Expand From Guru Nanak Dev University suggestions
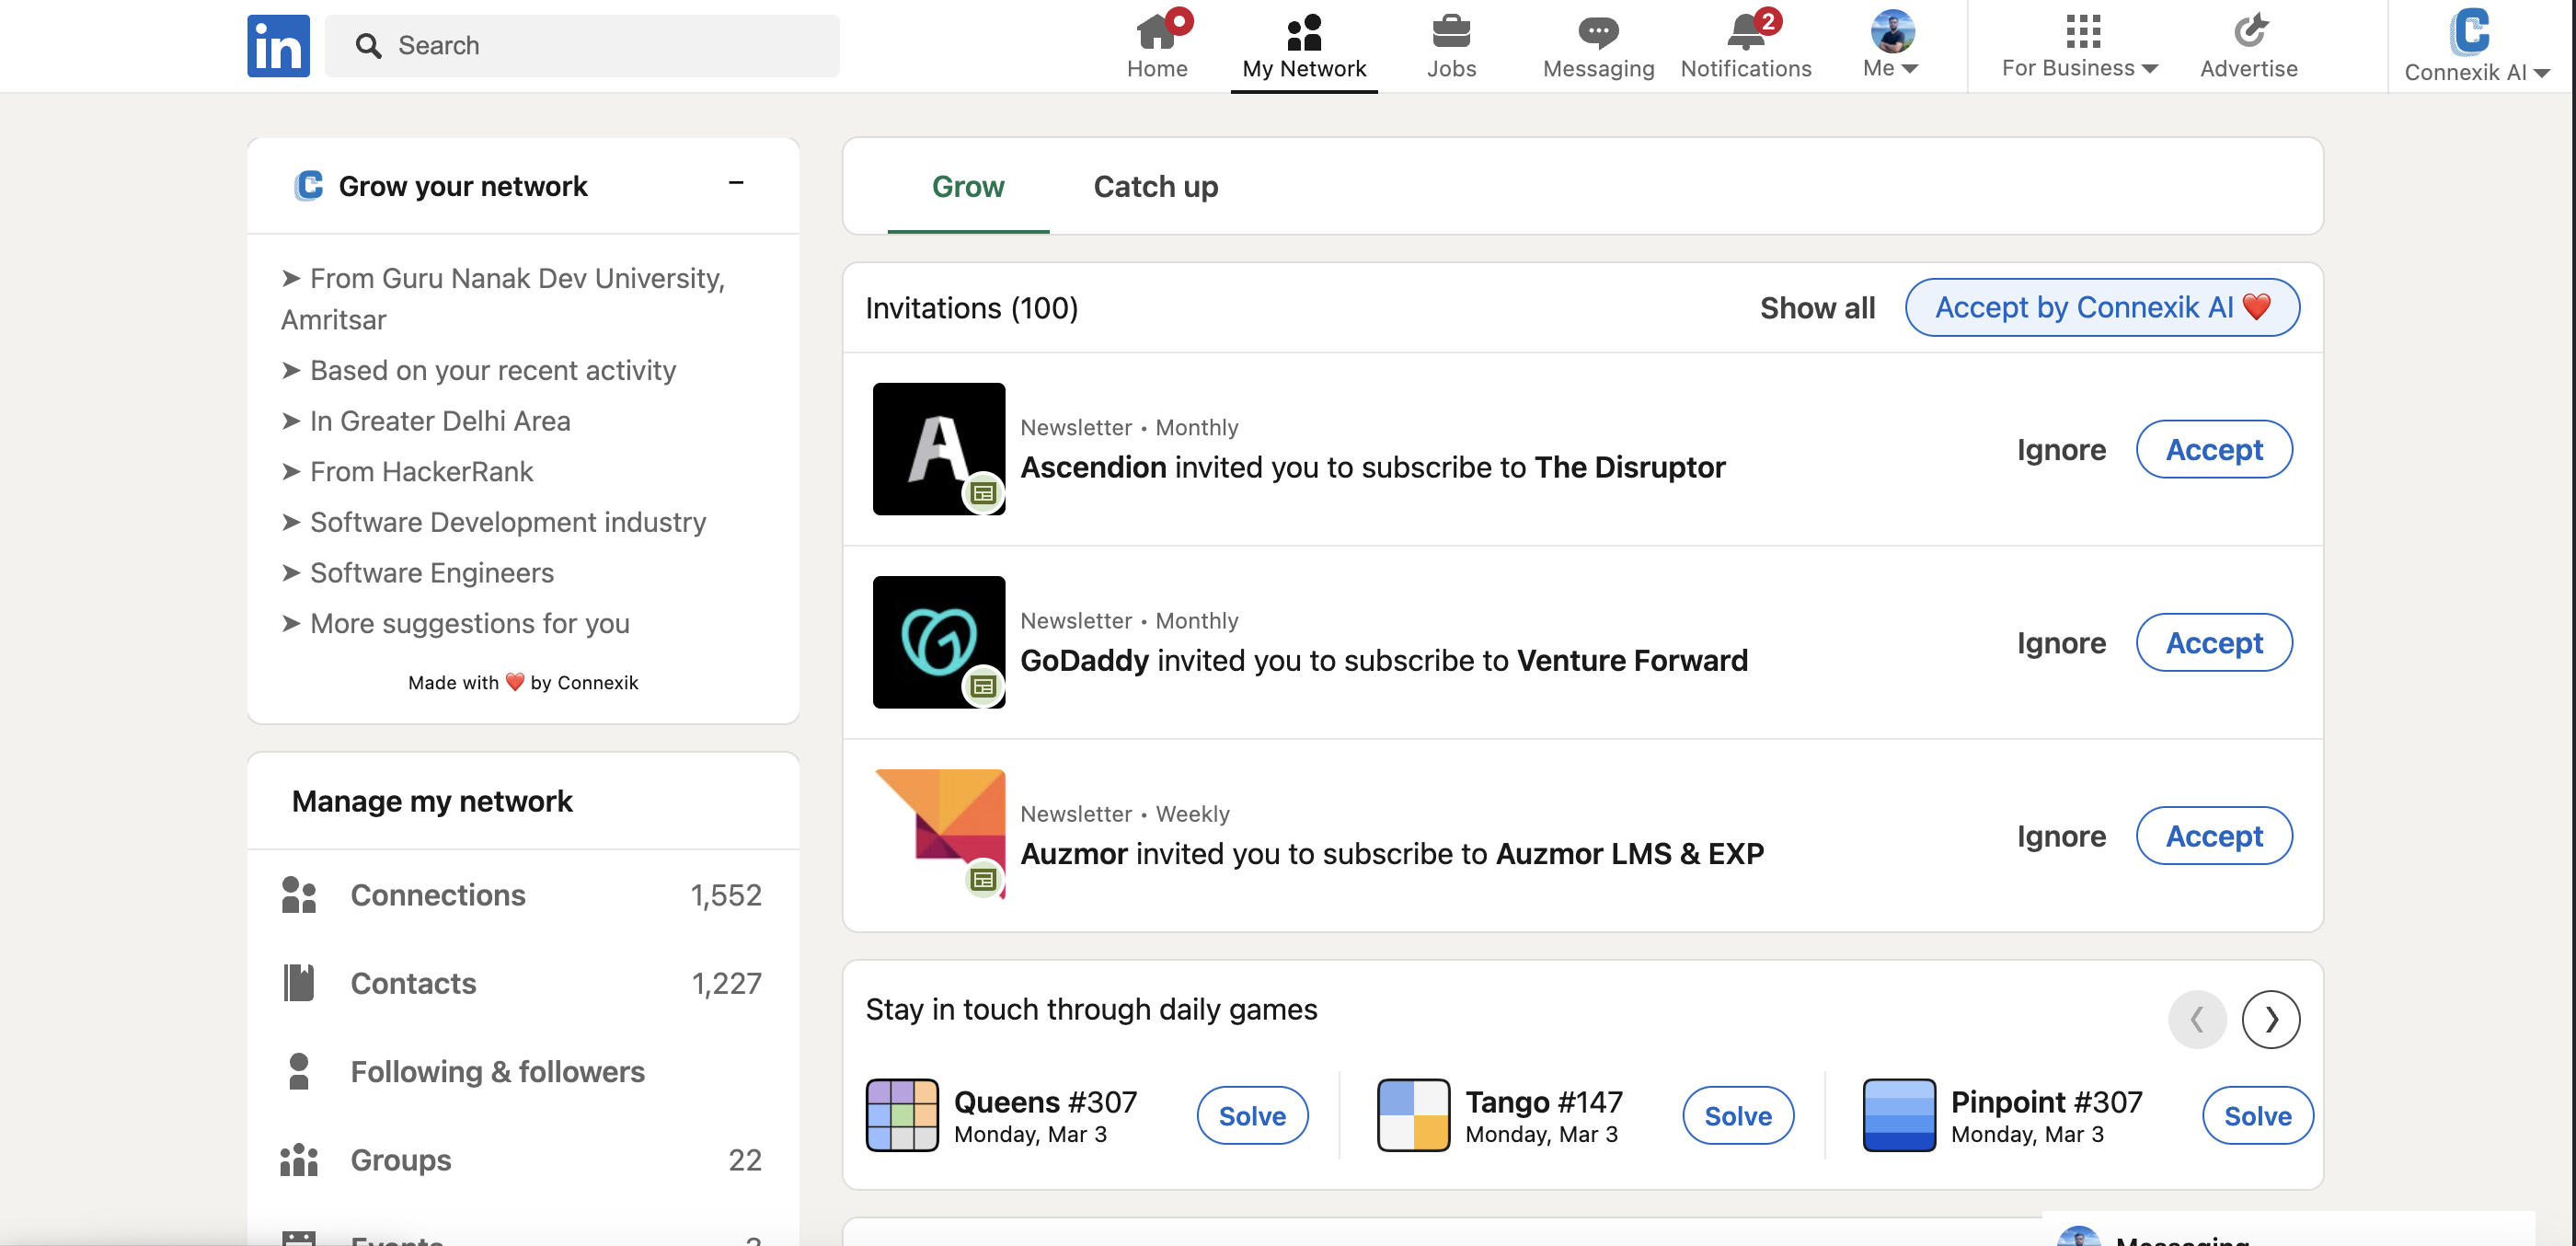This screenshot has height=1246, width=2576. pyautogui.click(x=503, y=299)
